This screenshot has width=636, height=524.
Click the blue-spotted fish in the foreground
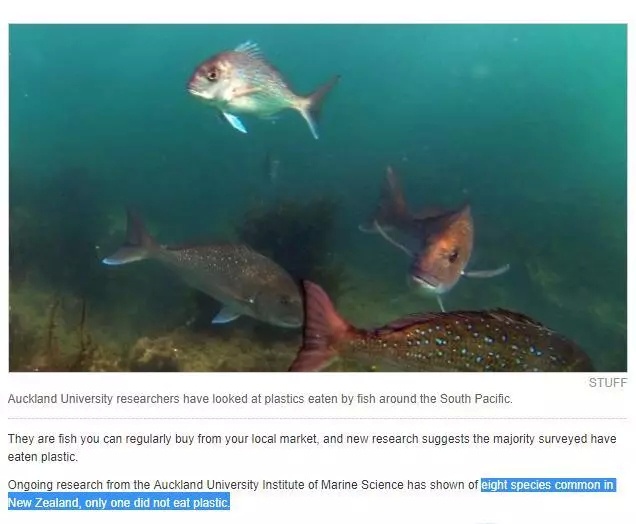442,333
